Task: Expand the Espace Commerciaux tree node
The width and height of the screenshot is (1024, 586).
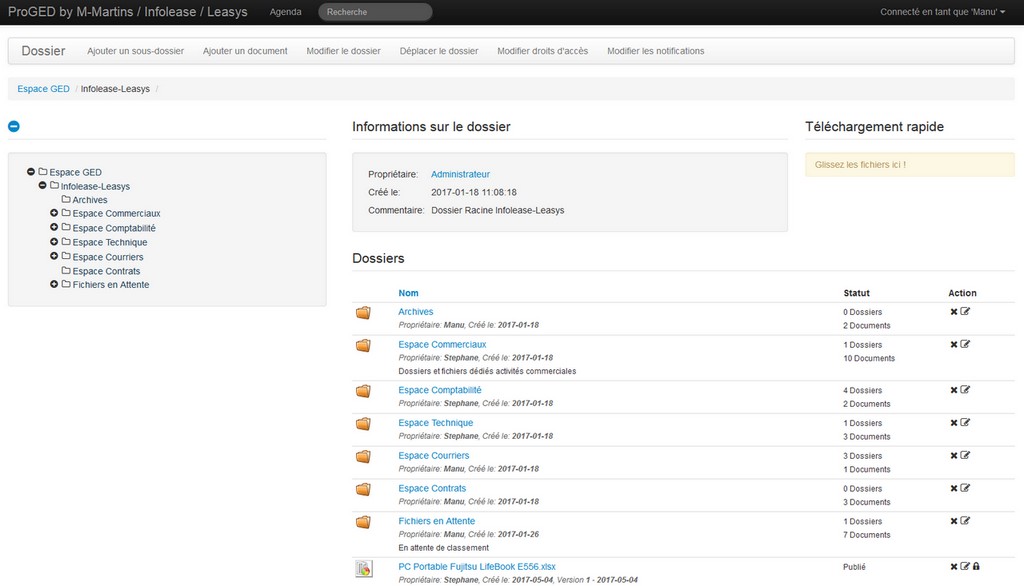Action: coord(52,213)
